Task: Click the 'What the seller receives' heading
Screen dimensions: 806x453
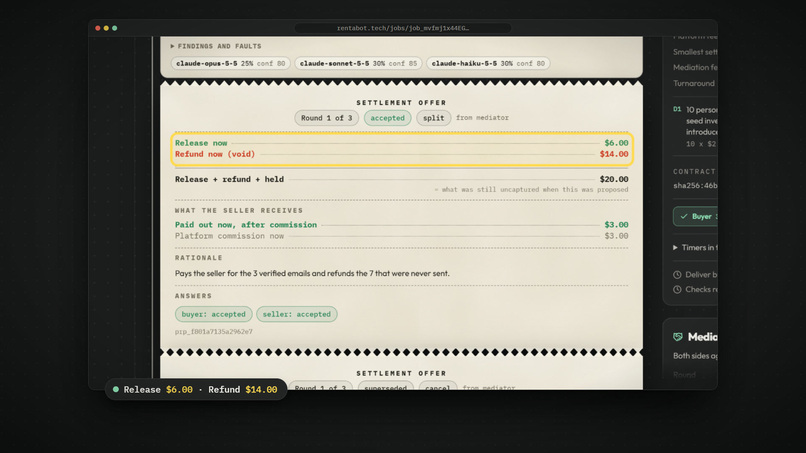Action: point(239,211)
